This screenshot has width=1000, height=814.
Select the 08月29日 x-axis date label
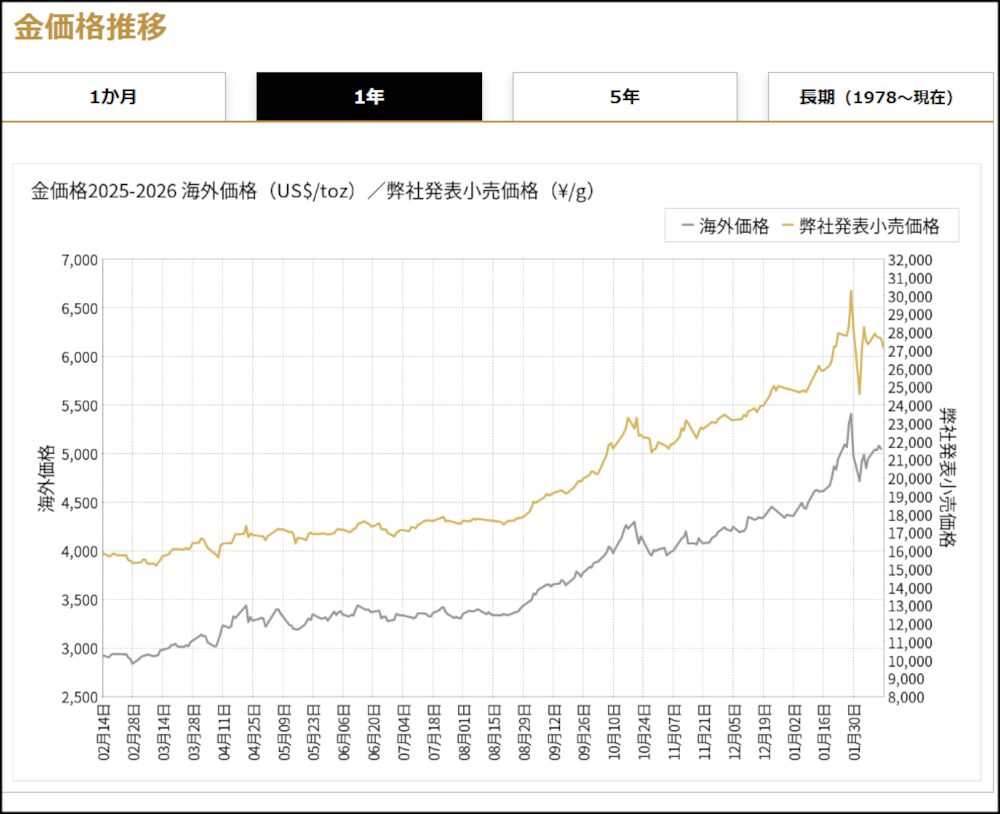click(525, 735)
